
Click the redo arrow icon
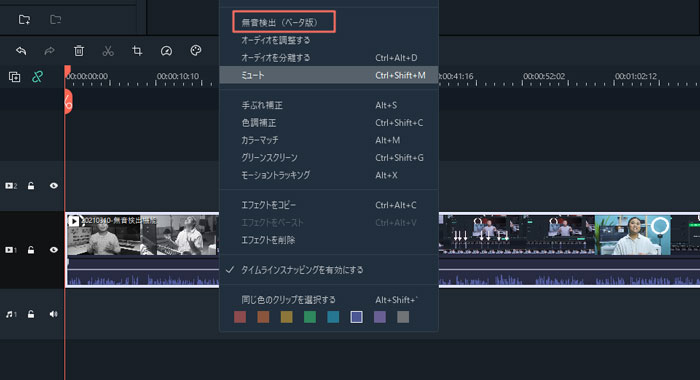point(50,51)
